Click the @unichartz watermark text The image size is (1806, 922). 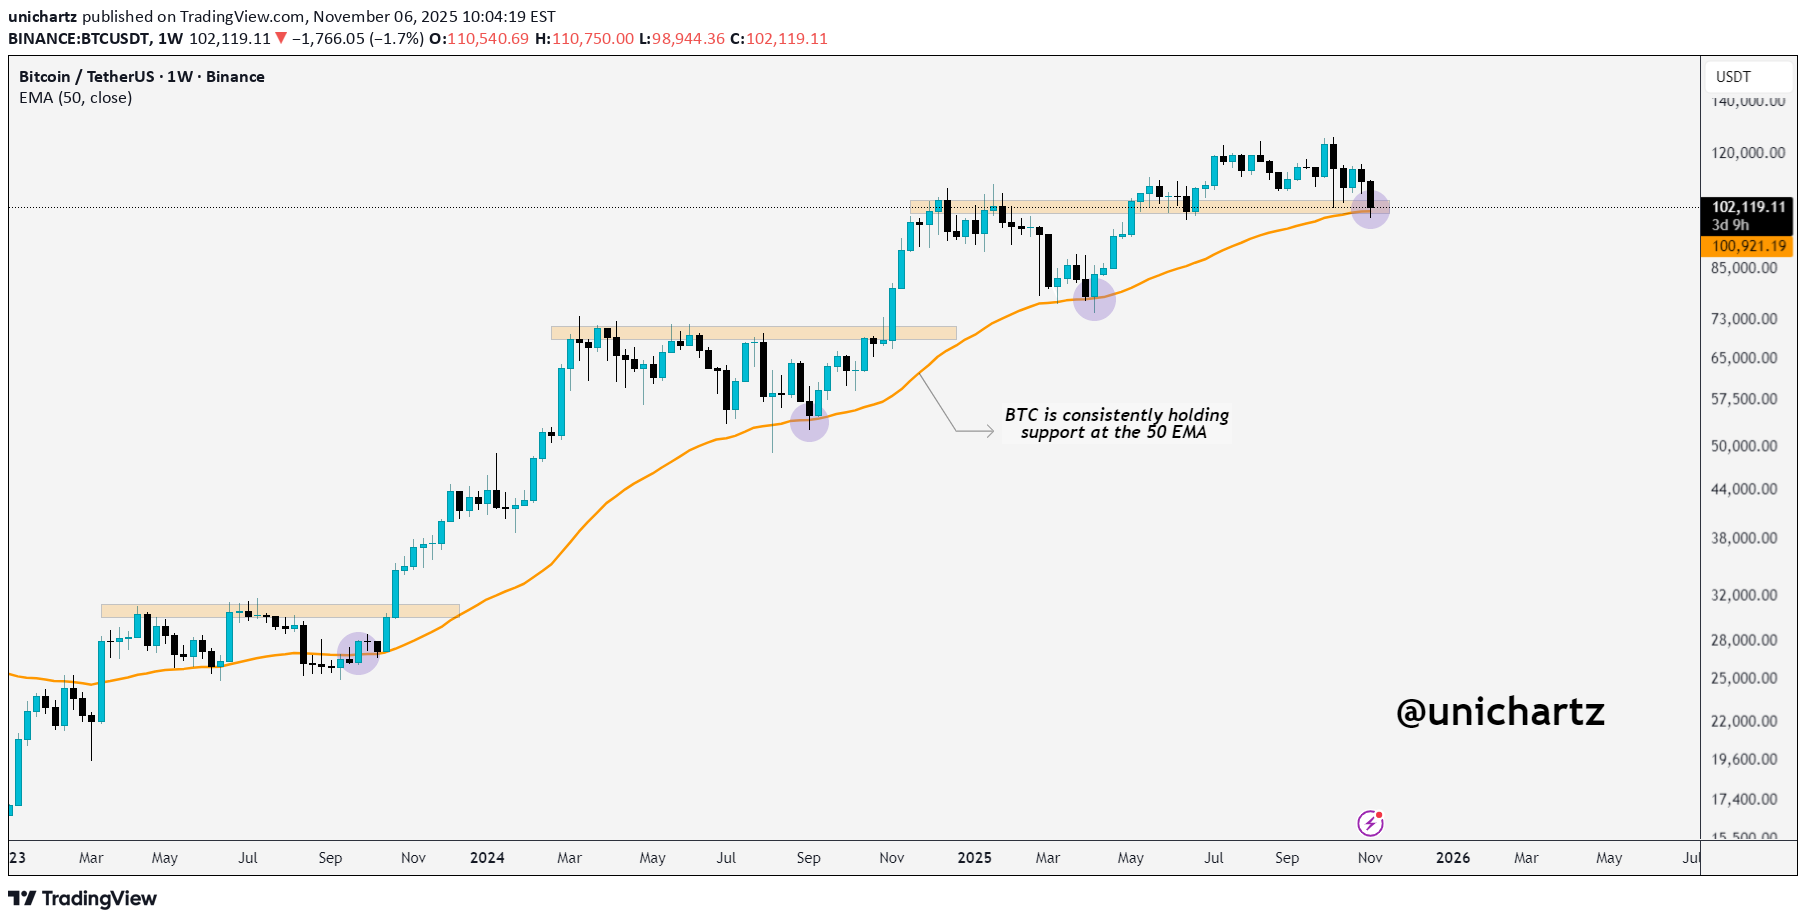(1500, 712)
